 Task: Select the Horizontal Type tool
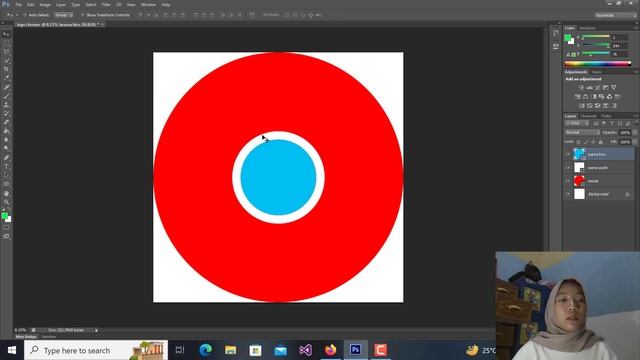[x=6, y=167]
